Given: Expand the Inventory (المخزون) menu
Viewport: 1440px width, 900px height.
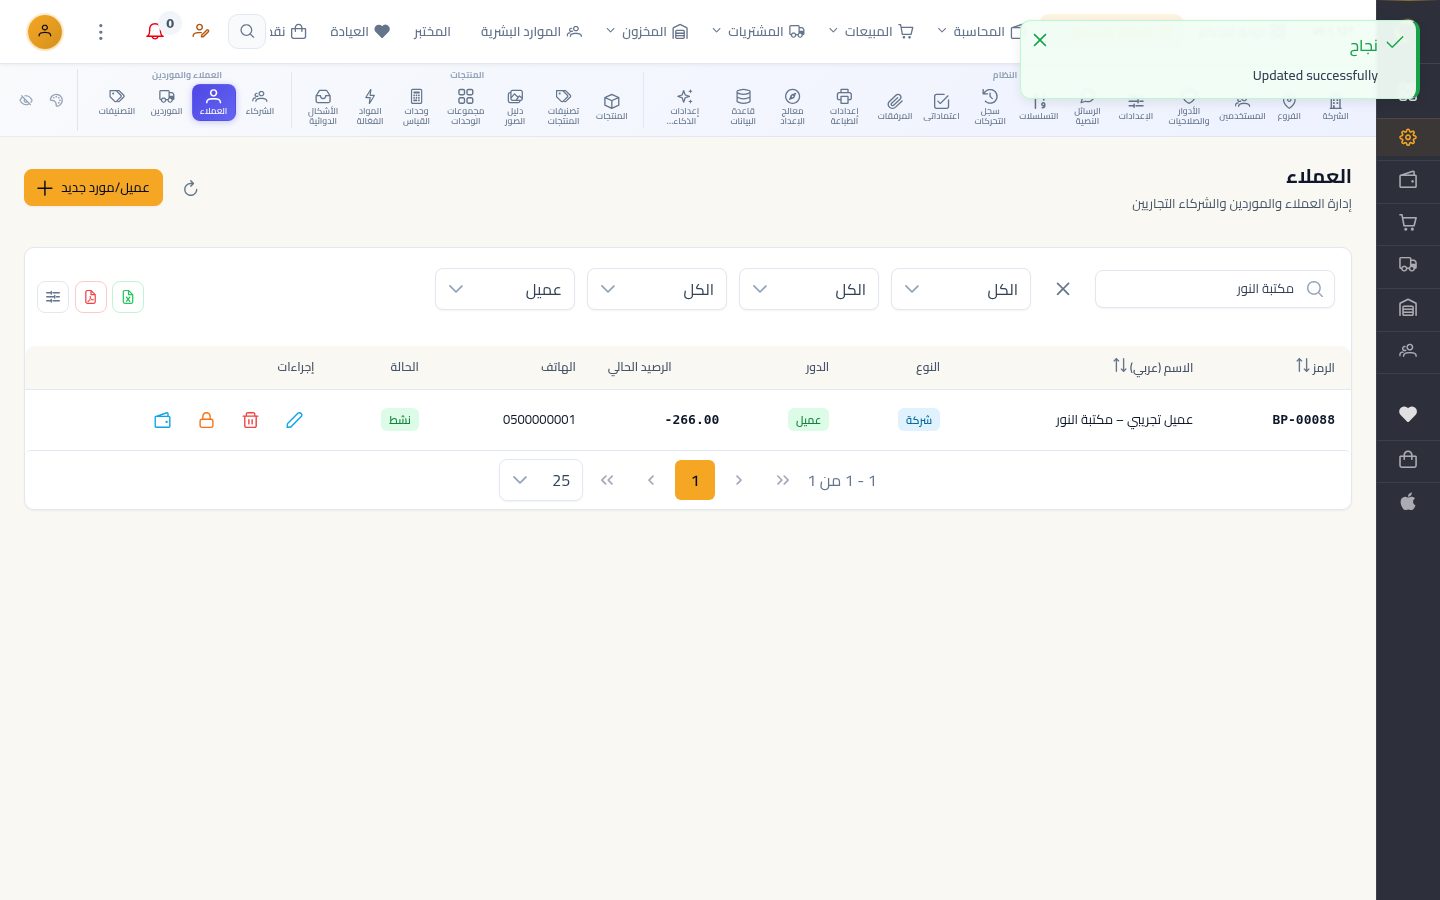Looking at the screenshot, I should point(647,32).
